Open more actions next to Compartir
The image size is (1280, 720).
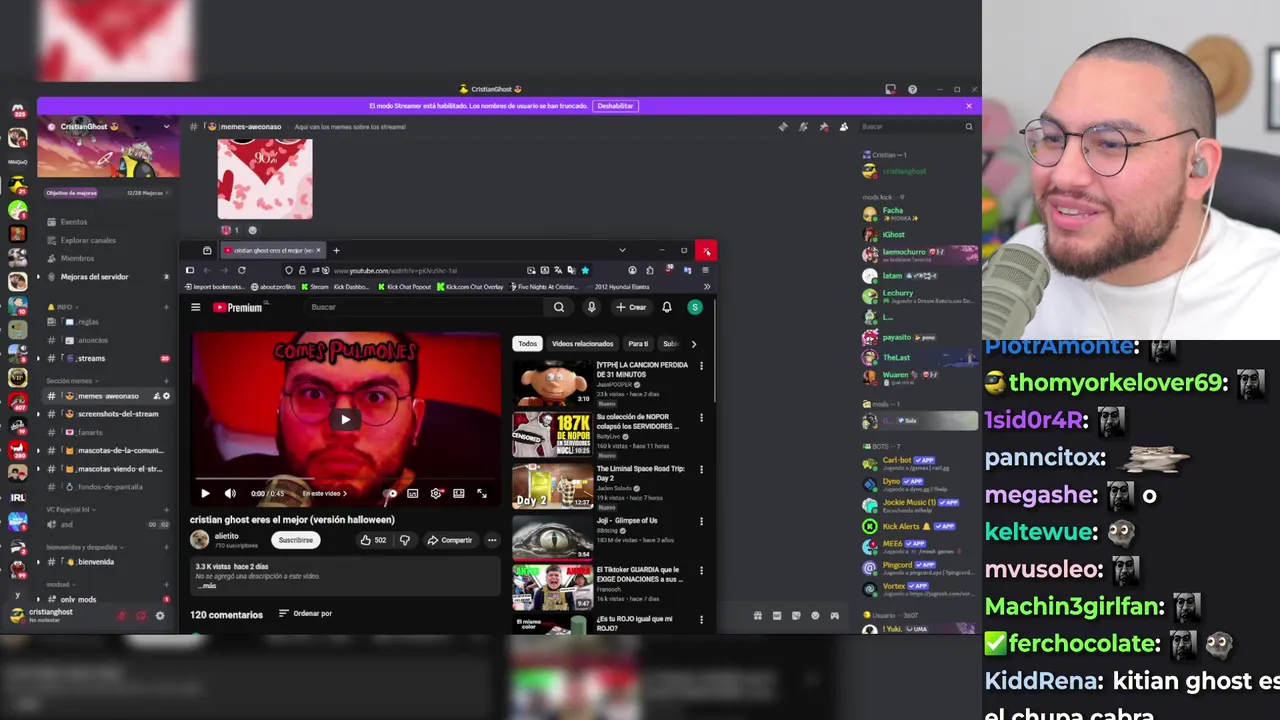492,540
